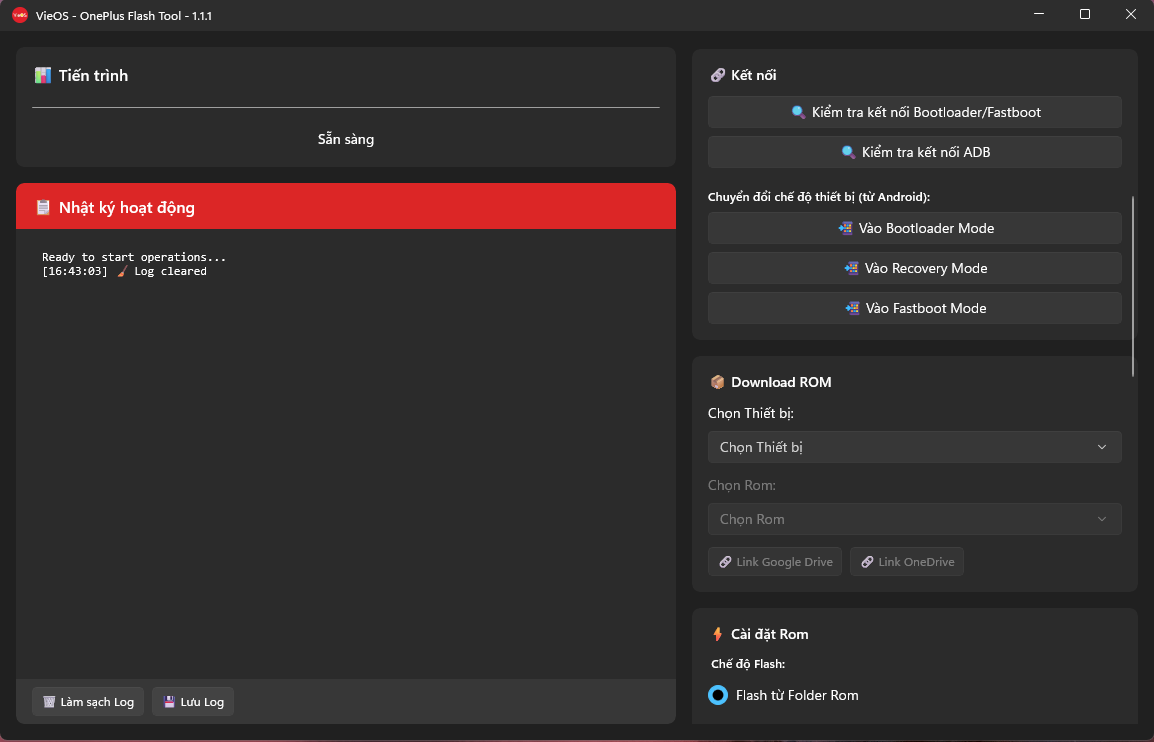Click the bar chart icon beside Tiến trình
Screen dimensions: 1154x742
point(43,75)
